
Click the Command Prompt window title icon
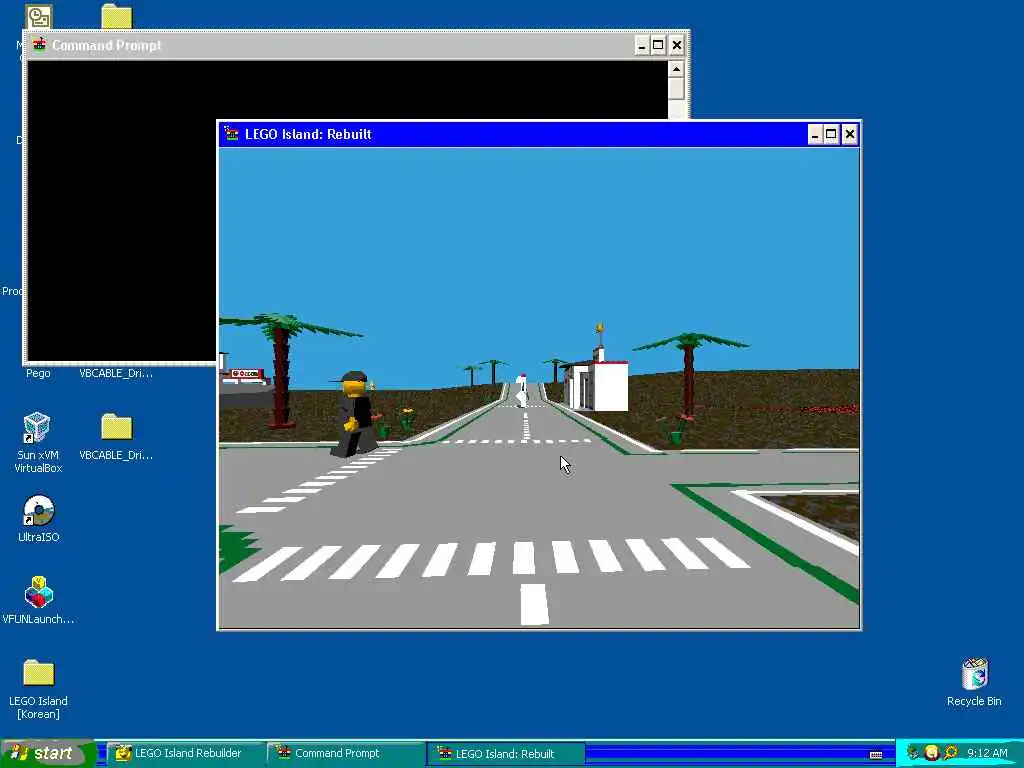pyautogui.click(x=39, y=45)
